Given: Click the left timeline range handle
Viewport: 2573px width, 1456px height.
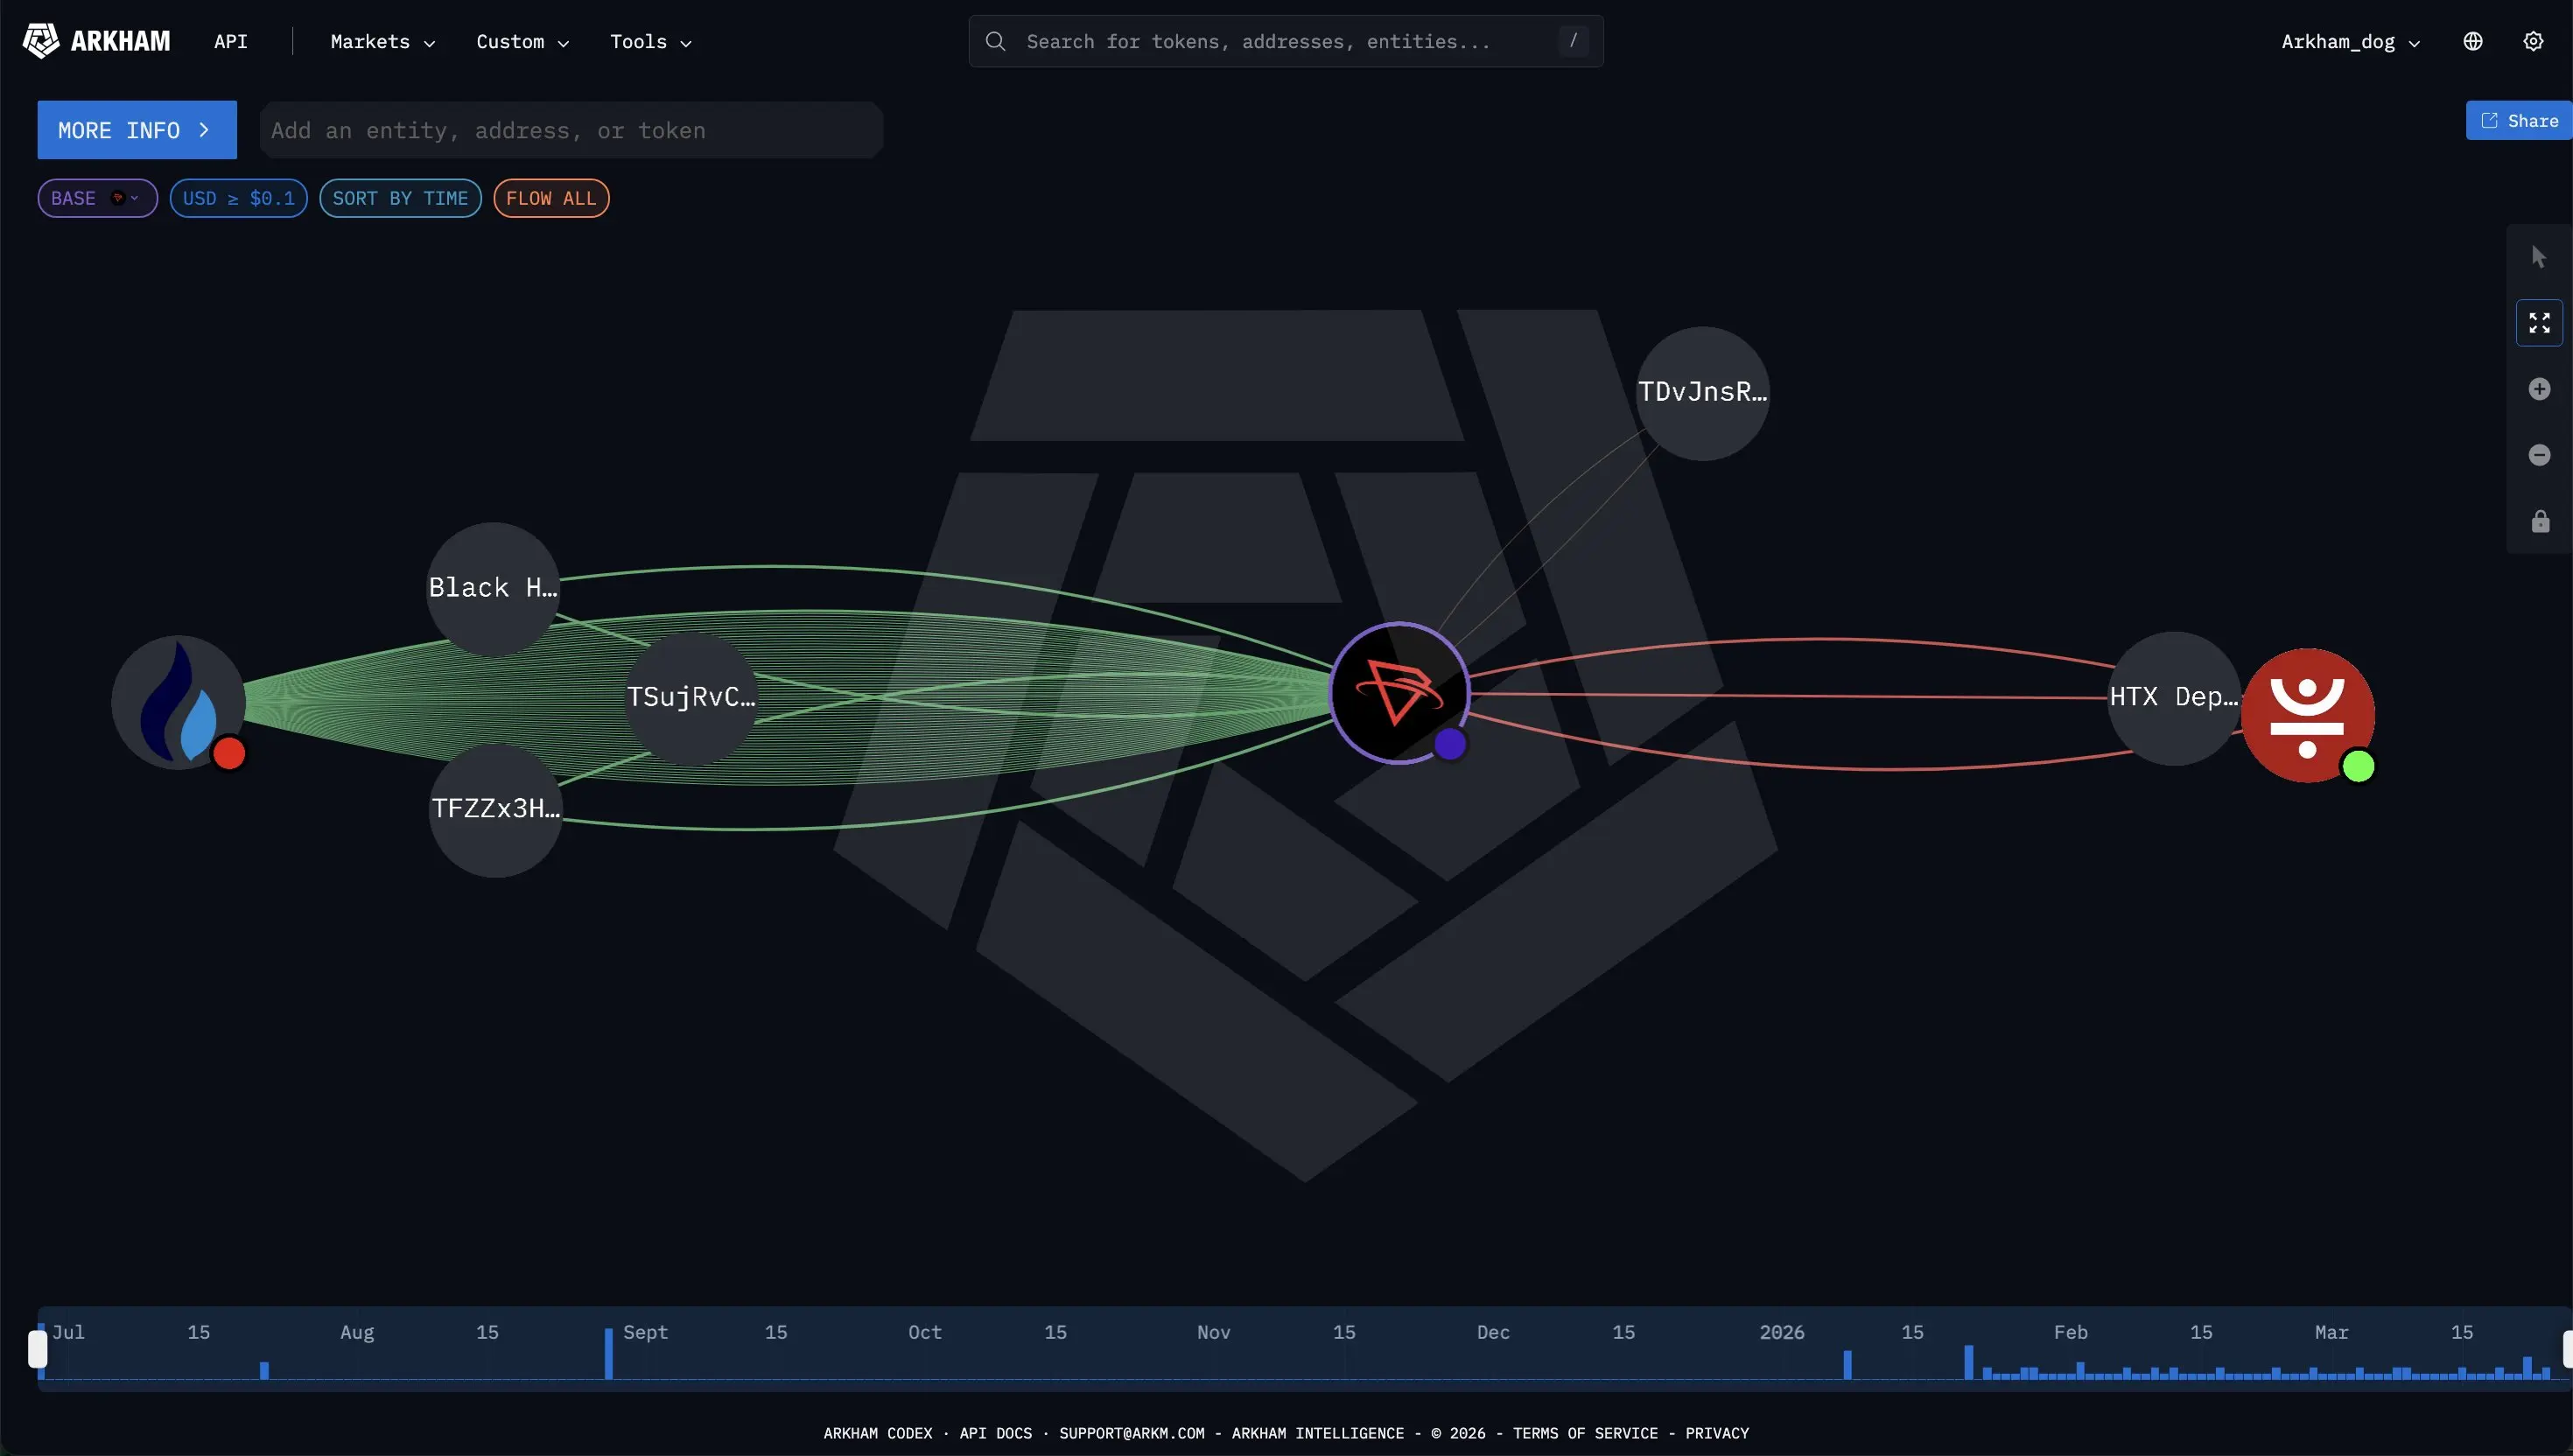Looking at the screenshot, I should click(38, 1348).
